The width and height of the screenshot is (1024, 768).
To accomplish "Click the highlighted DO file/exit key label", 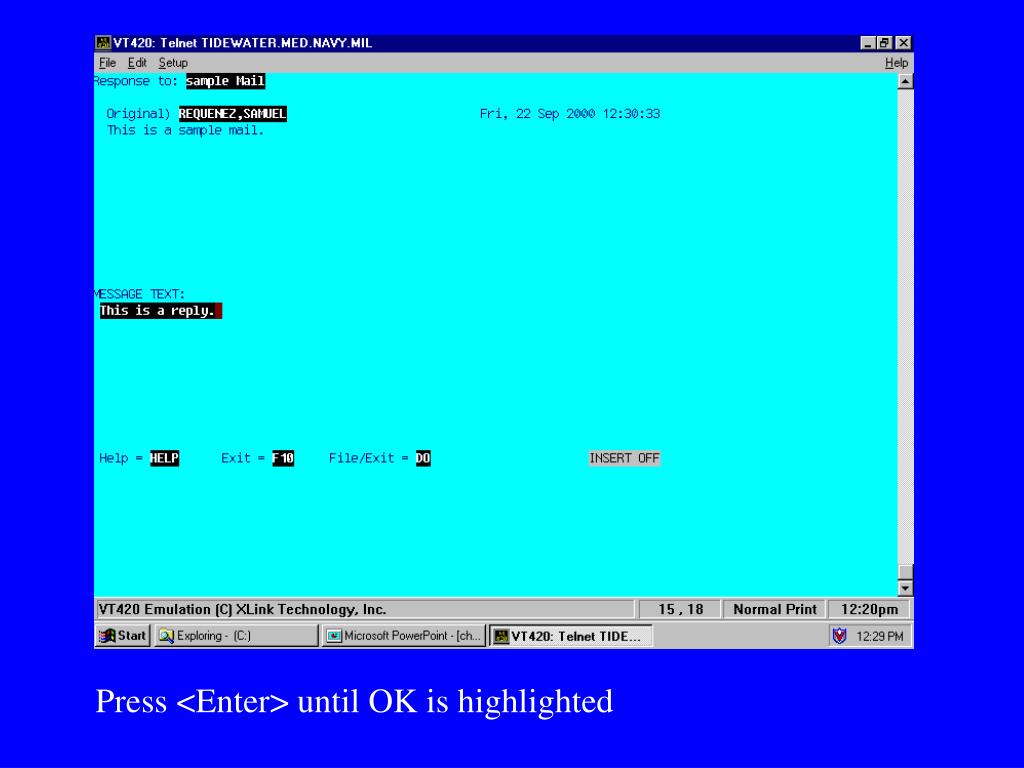I will pyautogui.click(x=423, y=458).
